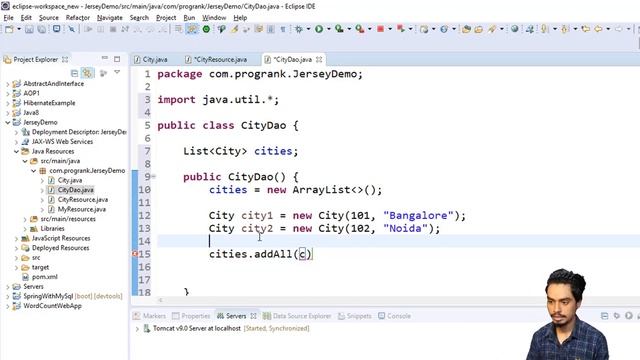Expand the AbstractAndInterface project
640x360 pixels.
point(7,84)
